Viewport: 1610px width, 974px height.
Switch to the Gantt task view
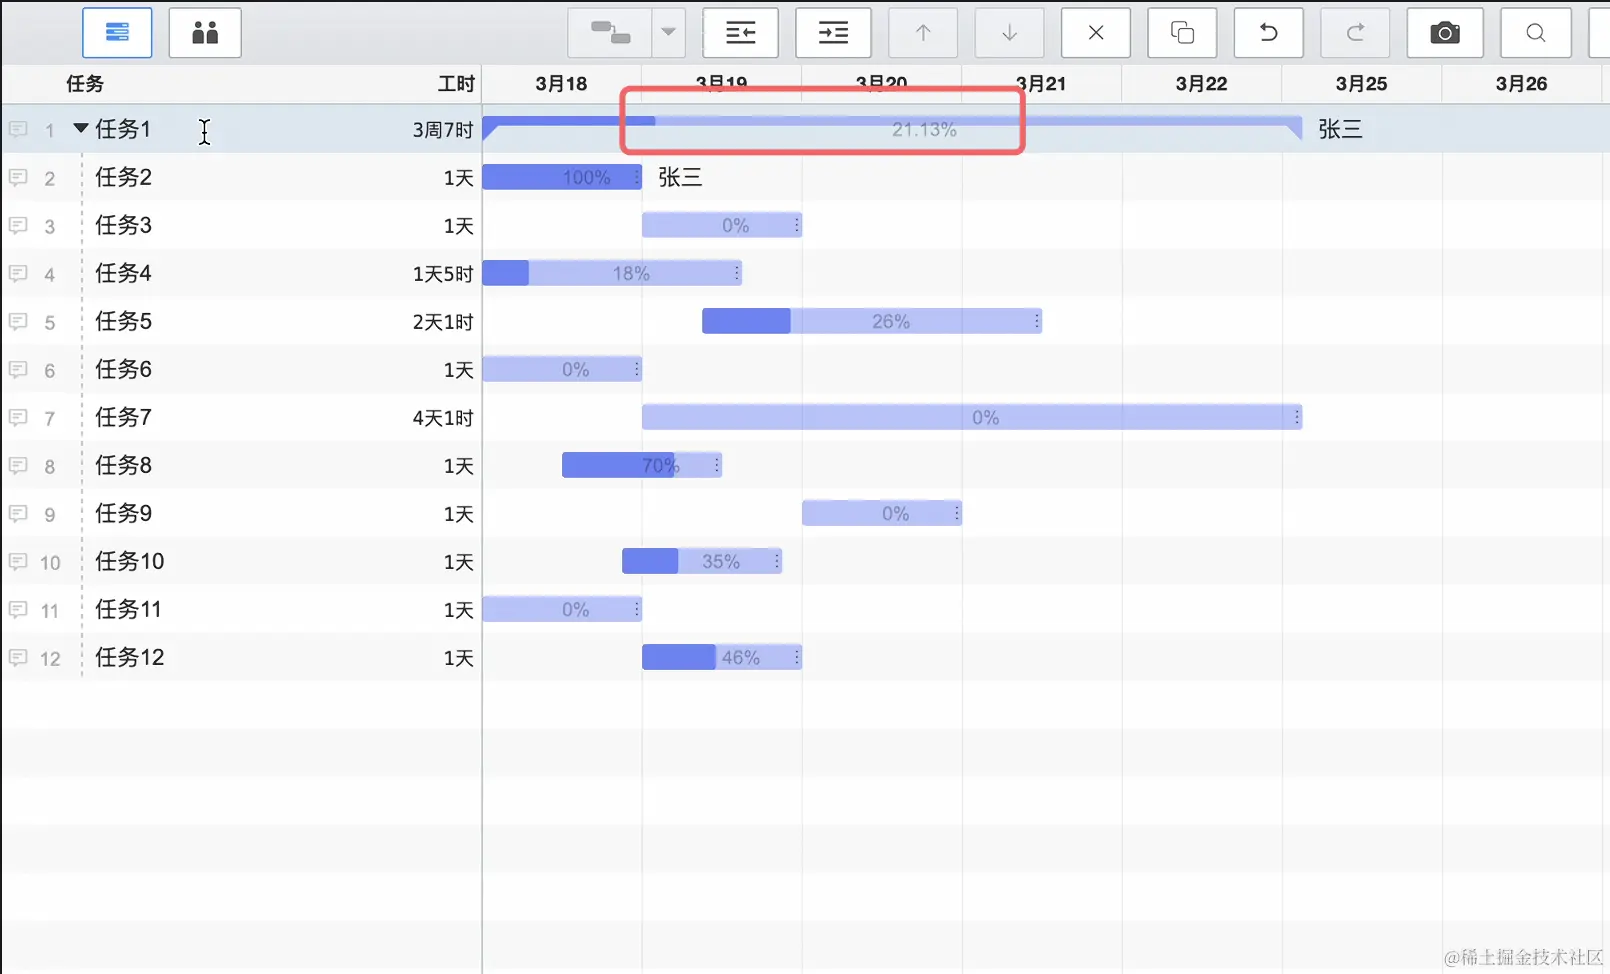pos(117,33)
